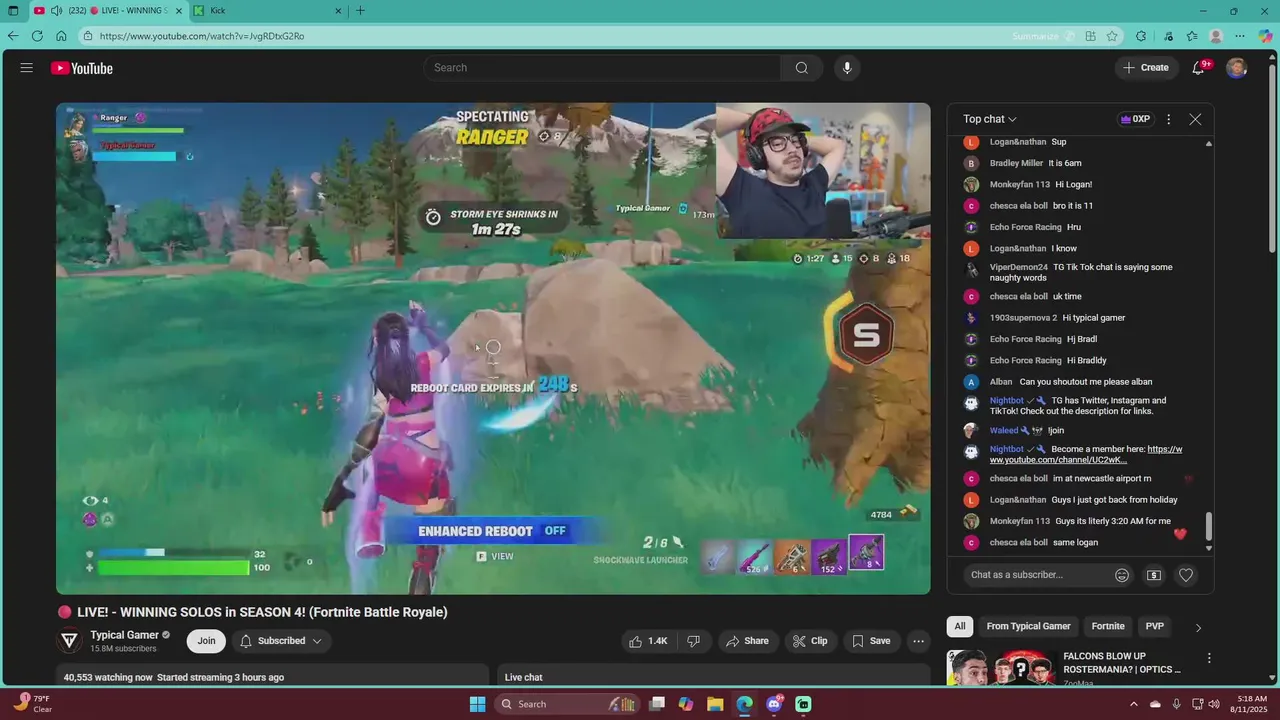The height and width of the screenshot is (720, 1280).
Task: Select the All filter chip
Action: click(x=960, y=627)
